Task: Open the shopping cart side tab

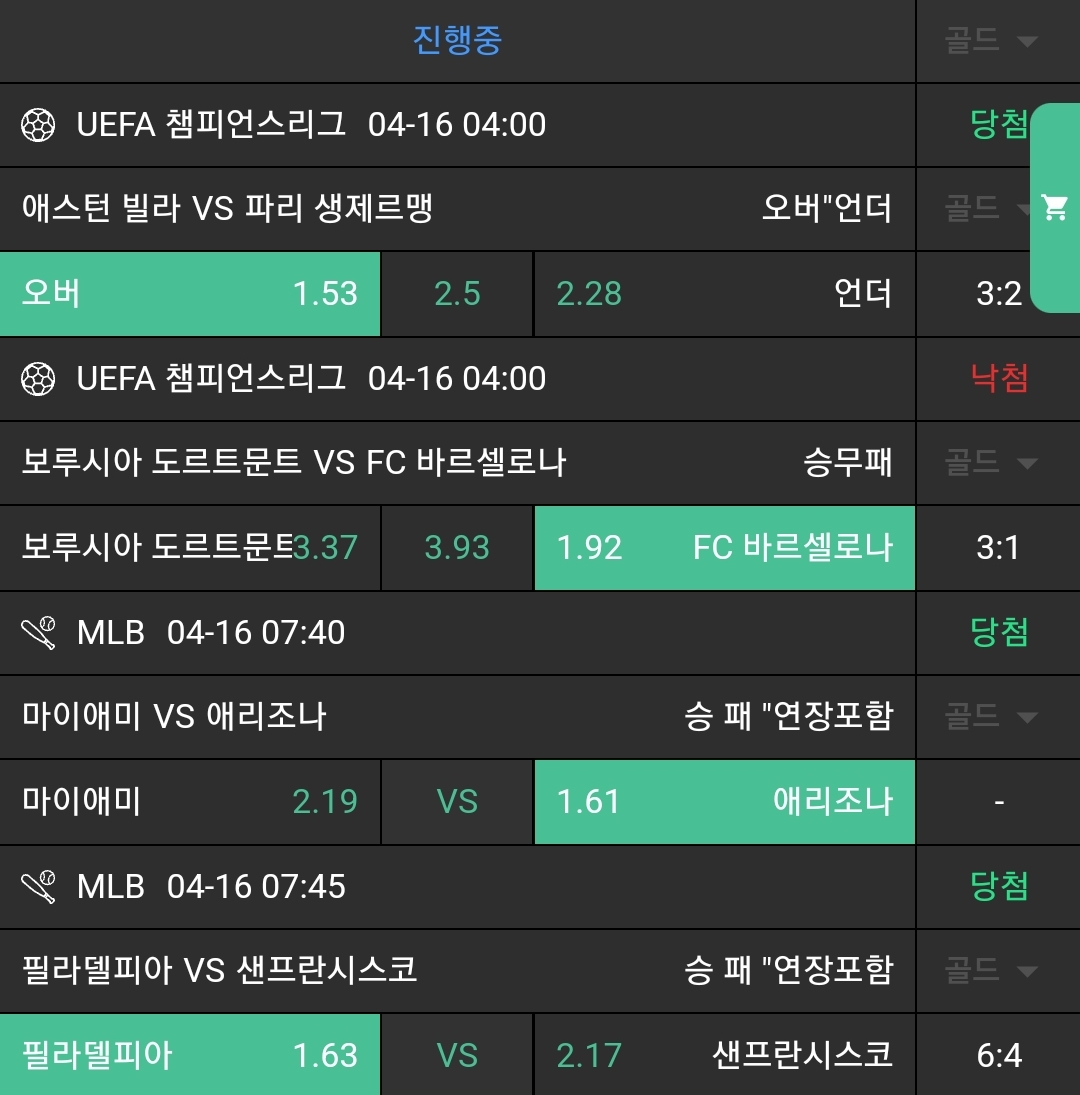Action: (x=1054, y=208)
